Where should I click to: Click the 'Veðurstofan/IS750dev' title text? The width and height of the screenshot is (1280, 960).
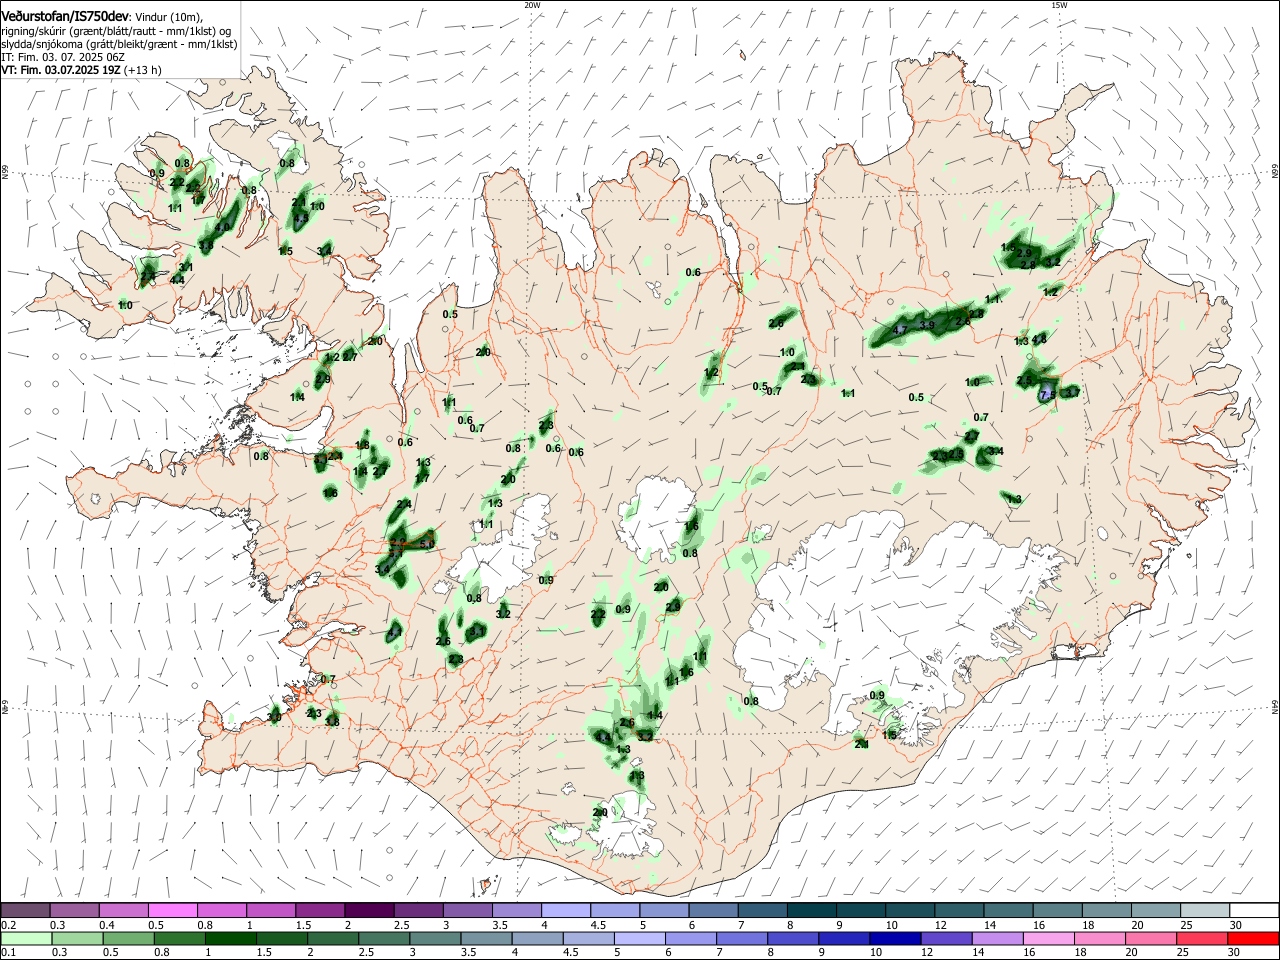[64, 17]
